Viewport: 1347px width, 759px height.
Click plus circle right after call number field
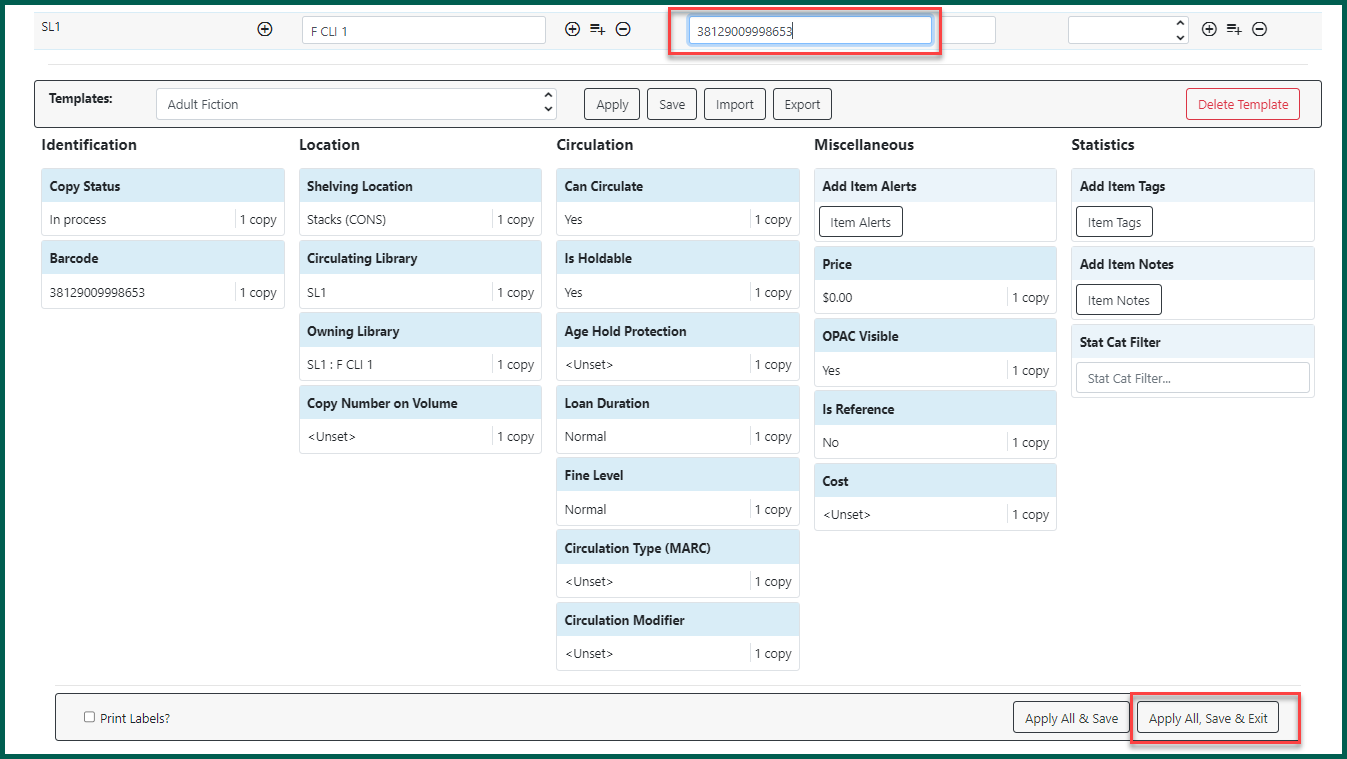572,29
